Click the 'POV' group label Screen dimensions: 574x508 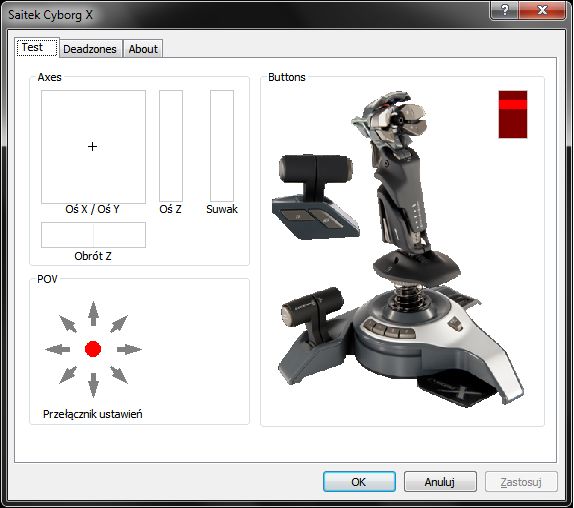pos(47,279)
